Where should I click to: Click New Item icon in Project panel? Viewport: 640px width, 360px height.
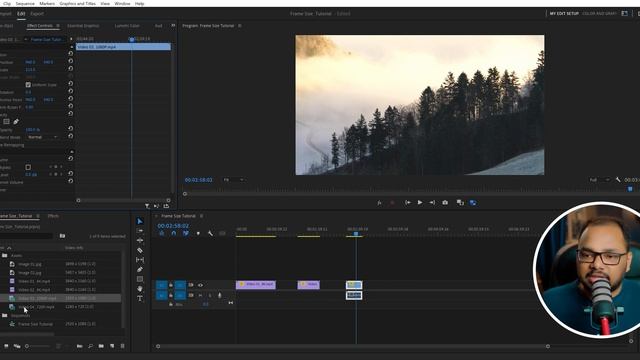[x=112, y=346]
